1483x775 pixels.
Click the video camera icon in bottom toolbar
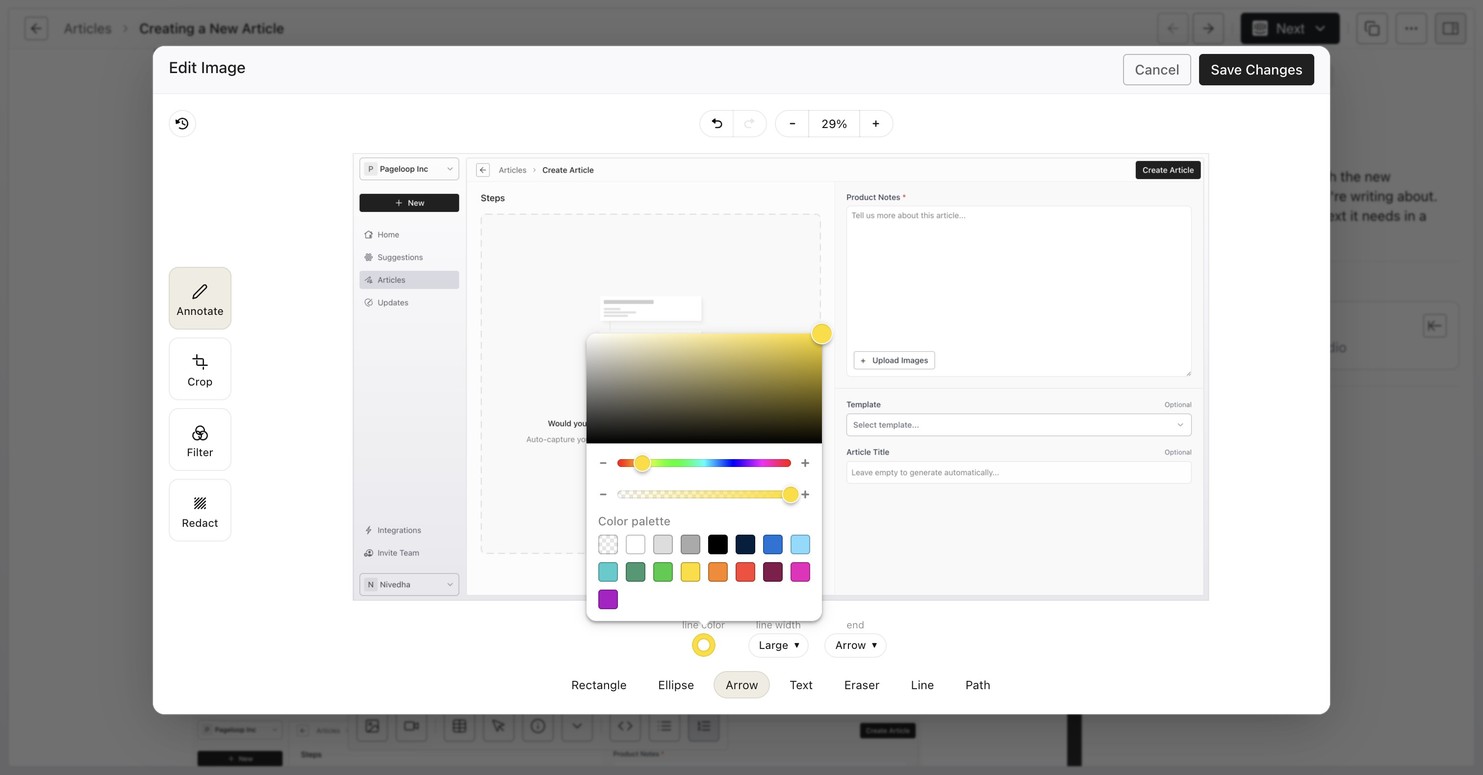411,726
